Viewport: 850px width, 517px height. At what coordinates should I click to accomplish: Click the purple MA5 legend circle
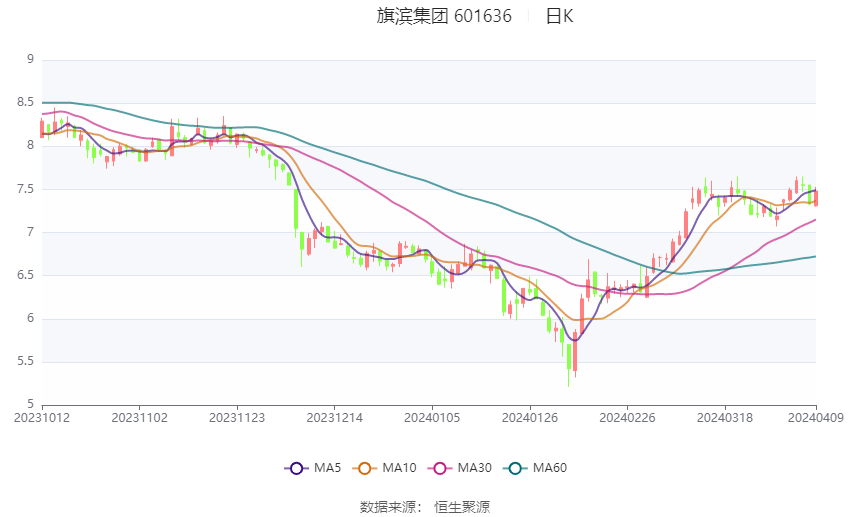(296, 468)
